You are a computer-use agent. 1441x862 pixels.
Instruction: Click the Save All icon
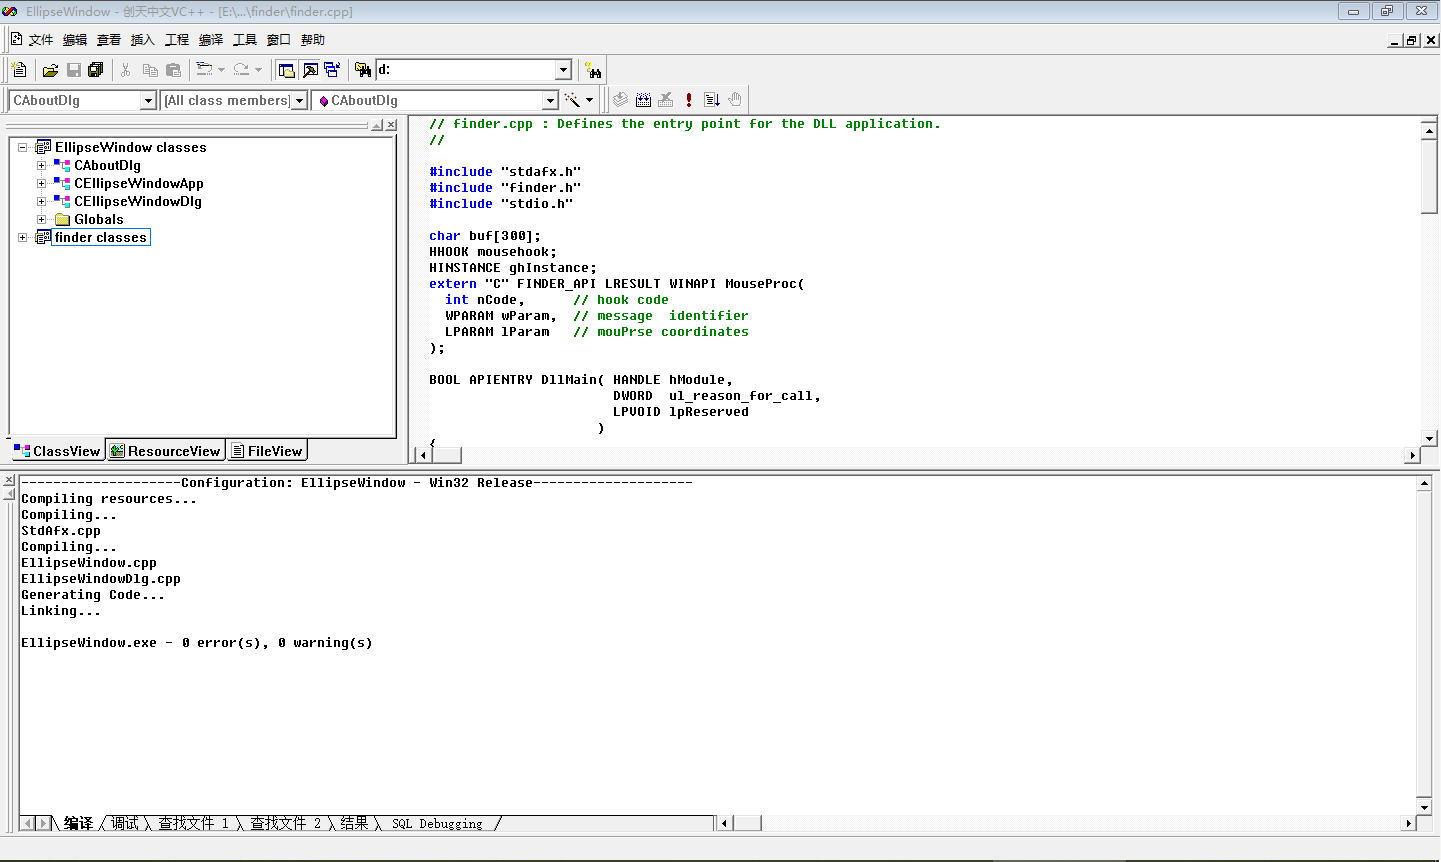[x=96, y=70]
